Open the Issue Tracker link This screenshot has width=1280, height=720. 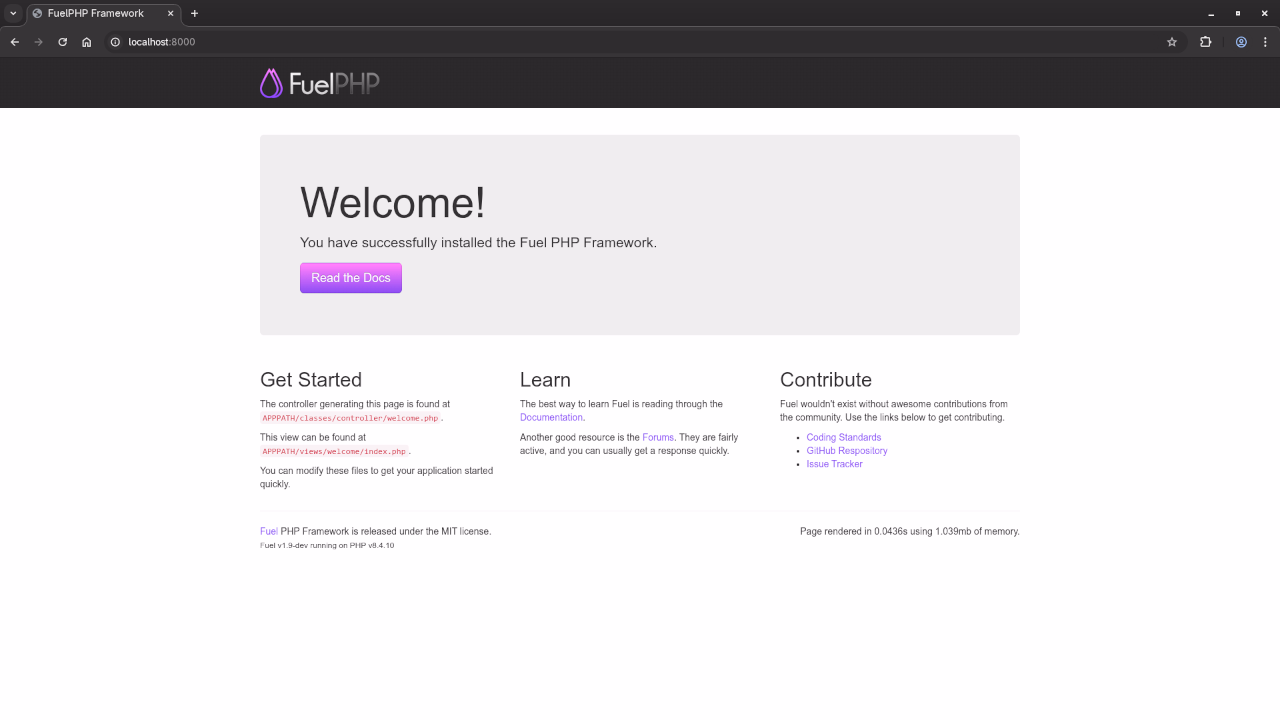(x=835, y=464)
